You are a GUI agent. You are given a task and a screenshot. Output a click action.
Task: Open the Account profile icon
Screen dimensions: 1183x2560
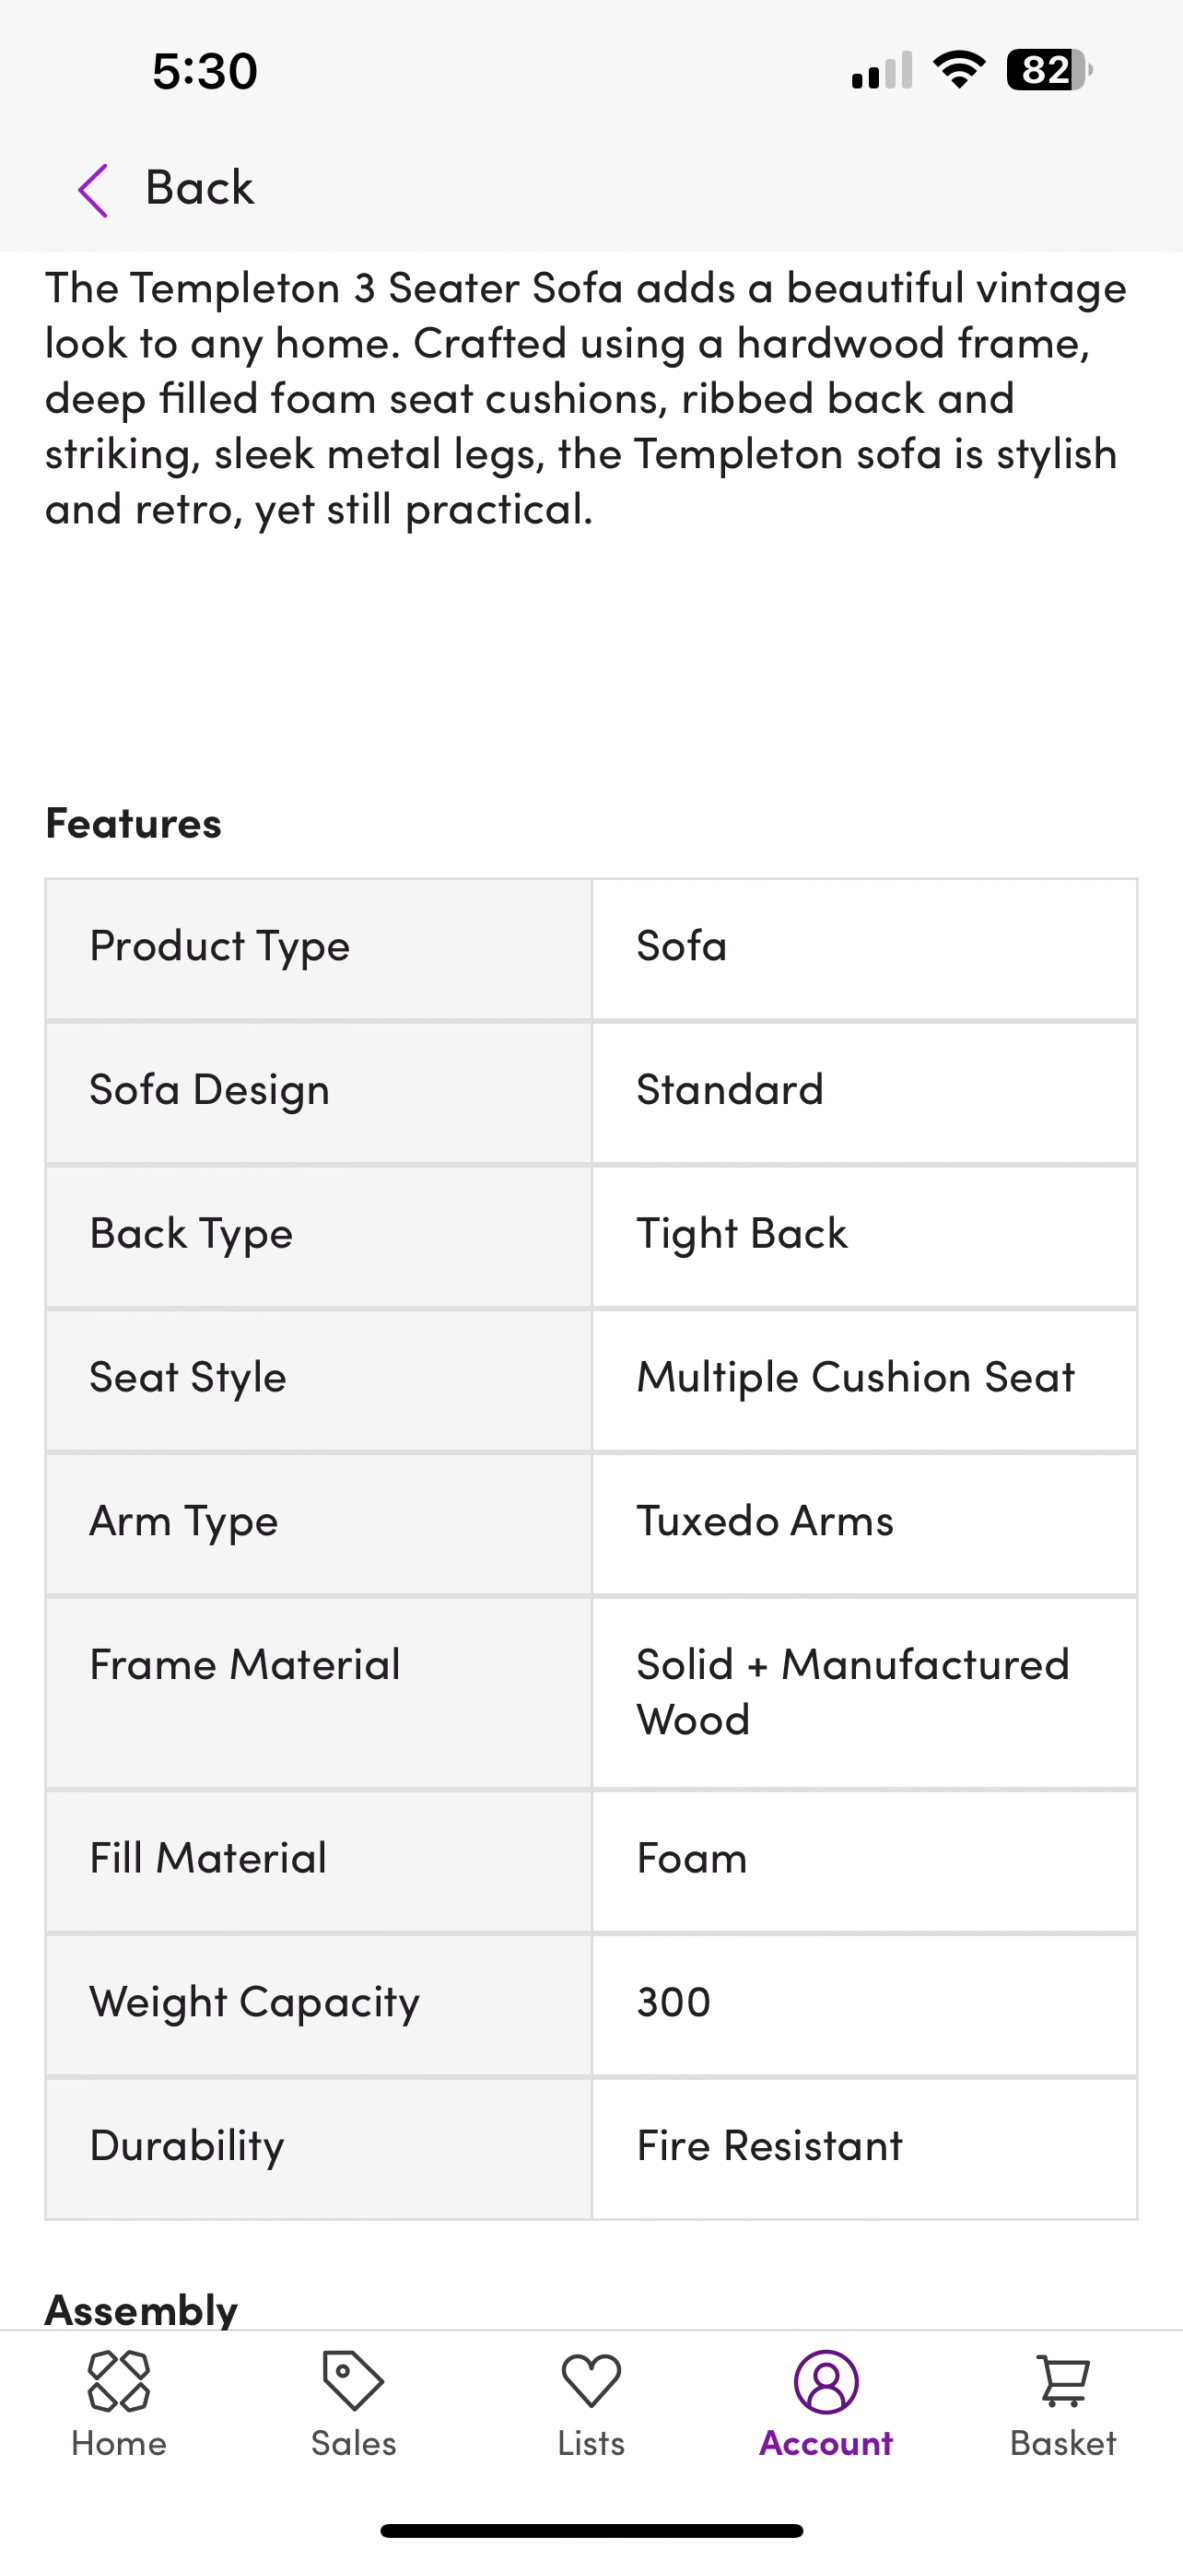tap(826, 2381)
